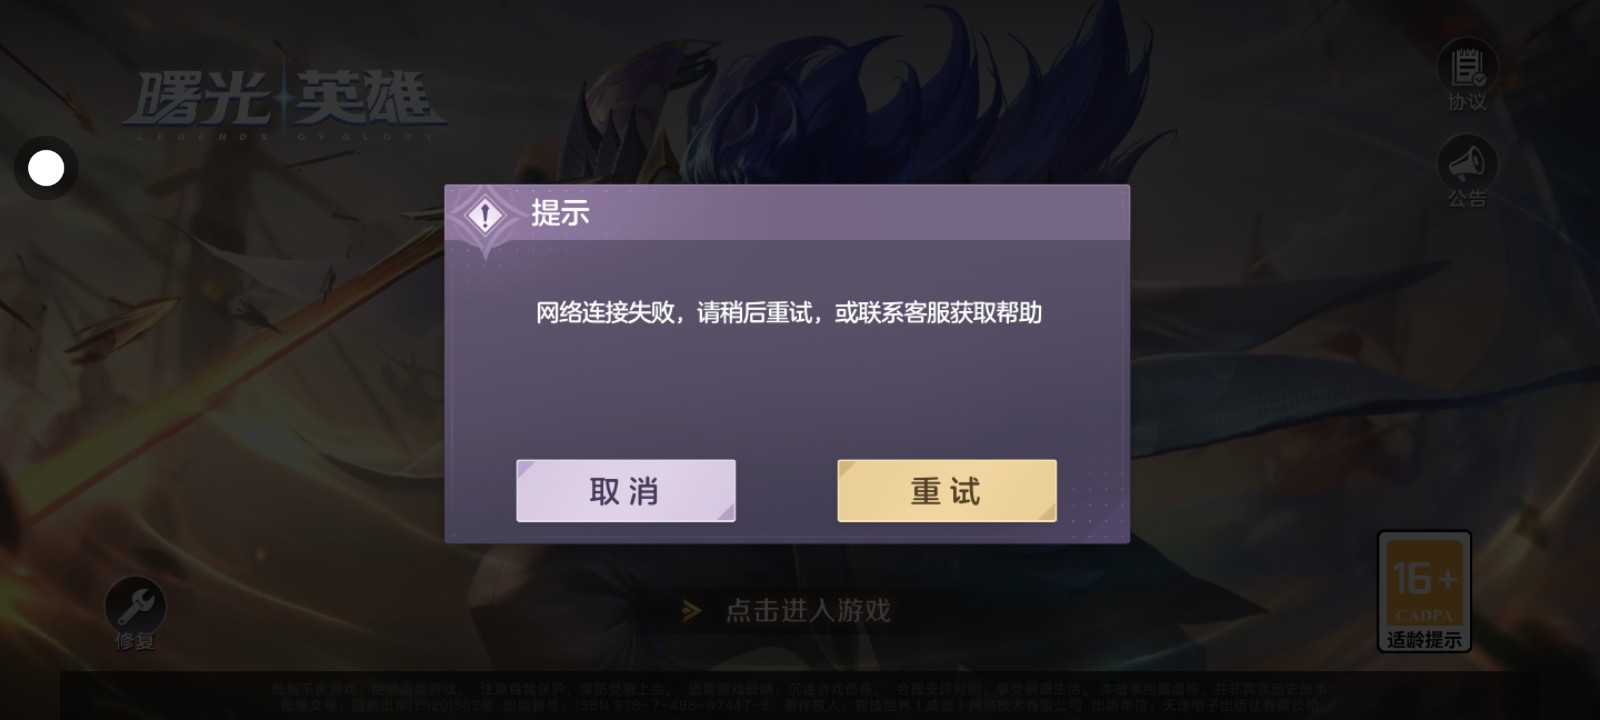Tap the floating white circle assistive button

[46, 168]
